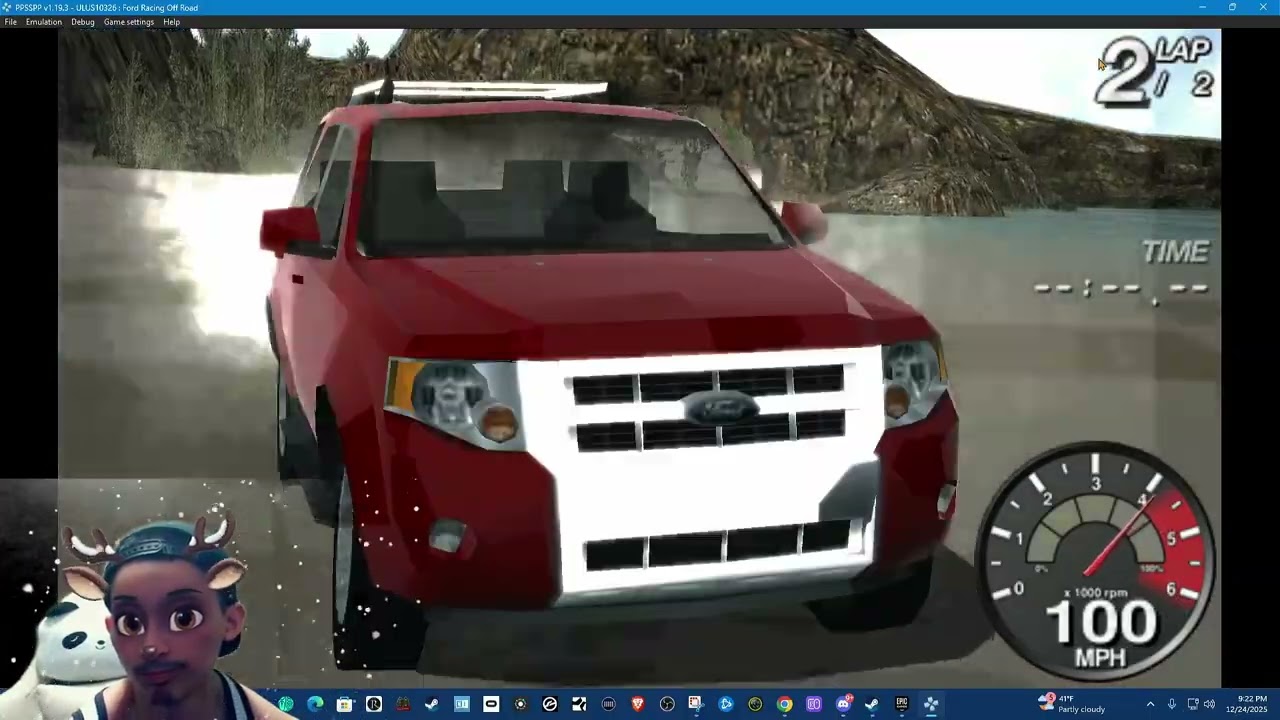Click the 100 MPH speed readout
1280x720 pixels.
click(1100, 633)
